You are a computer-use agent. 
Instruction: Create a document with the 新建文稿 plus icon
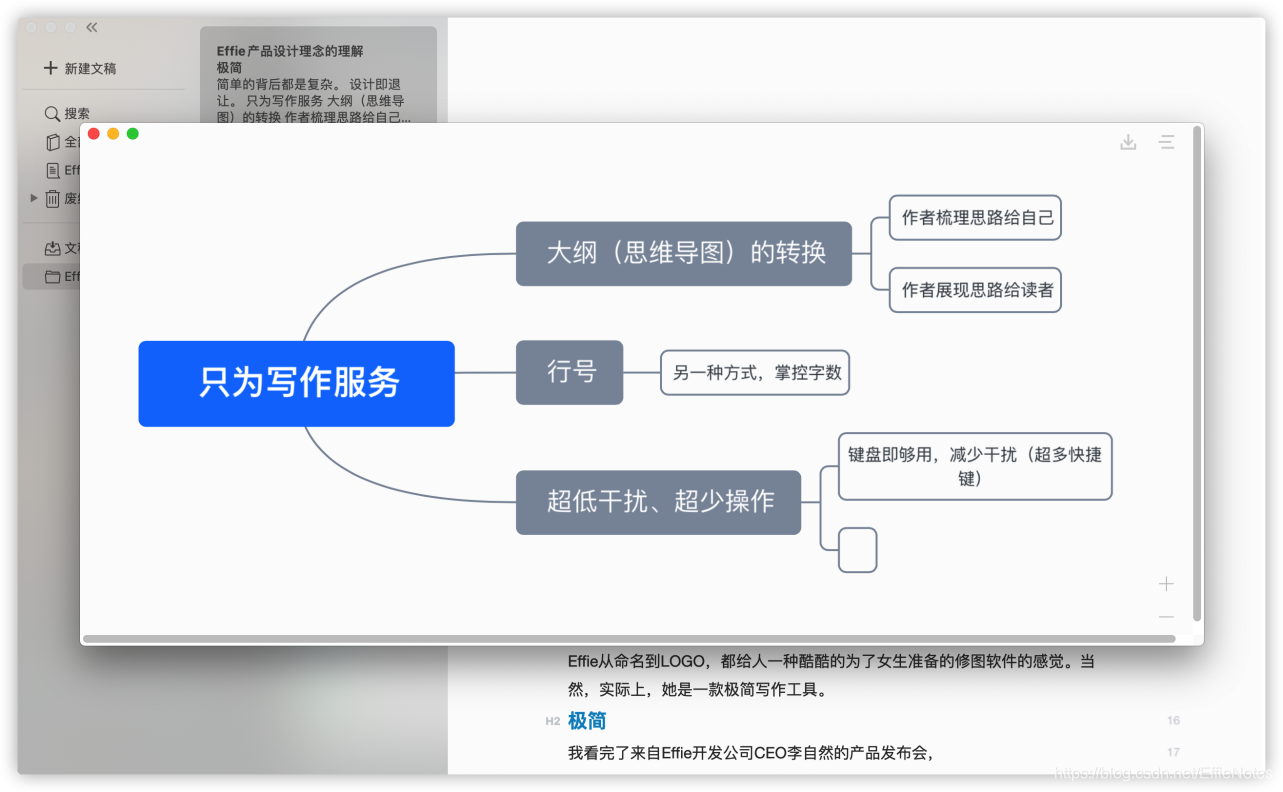[49, 67]
